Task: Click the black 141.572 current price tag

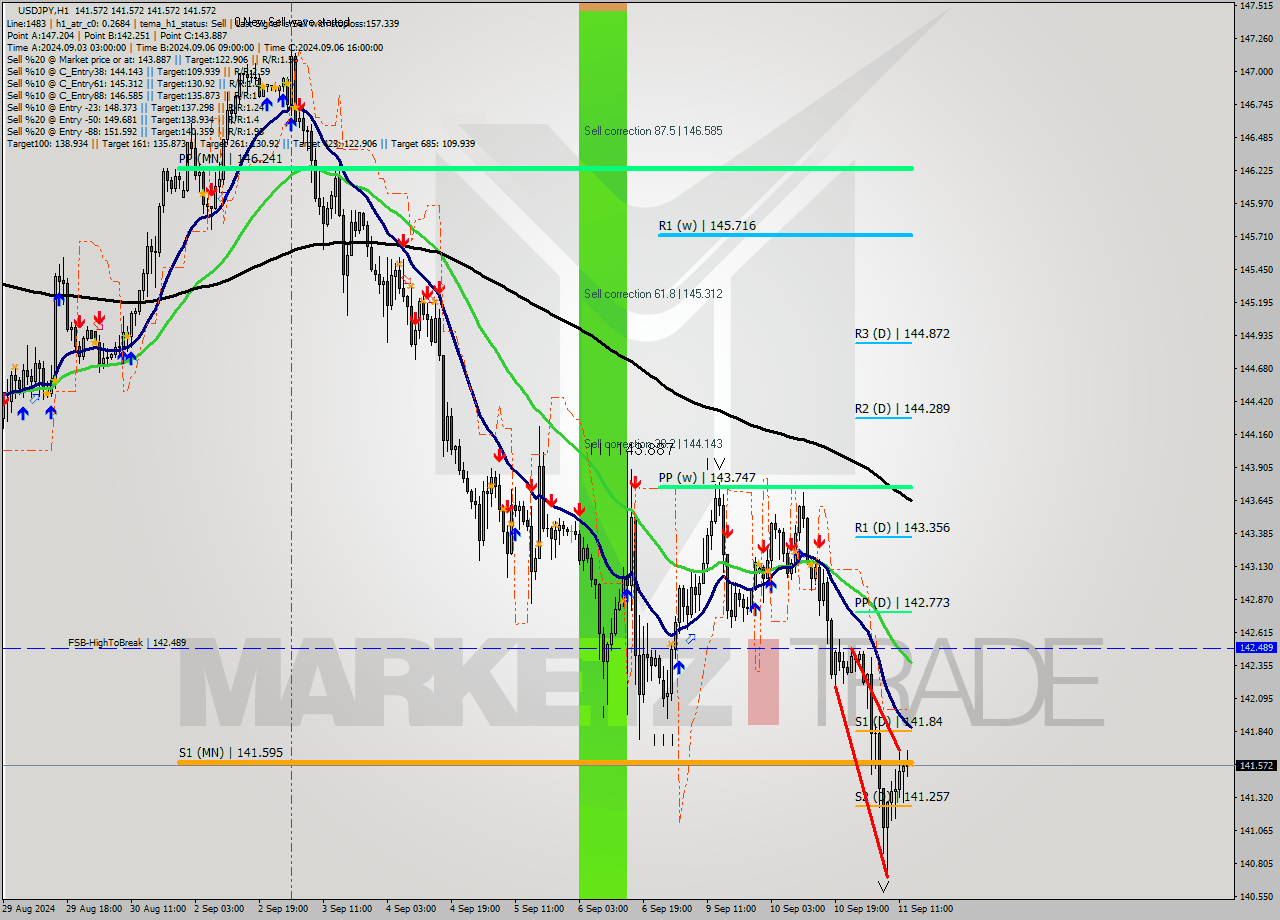Action: point(1257,766)
